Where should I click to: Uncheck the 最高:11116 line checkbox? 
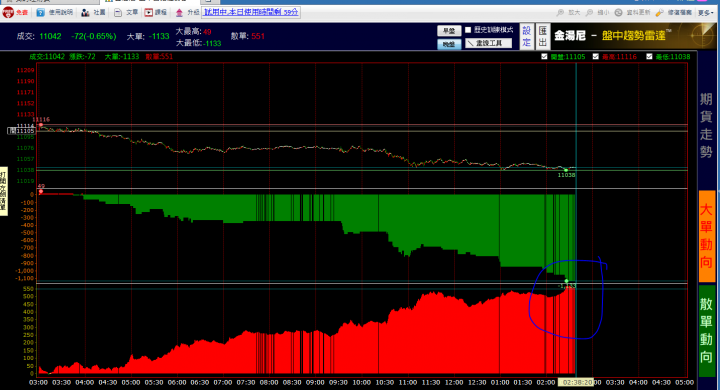[596, 57]
